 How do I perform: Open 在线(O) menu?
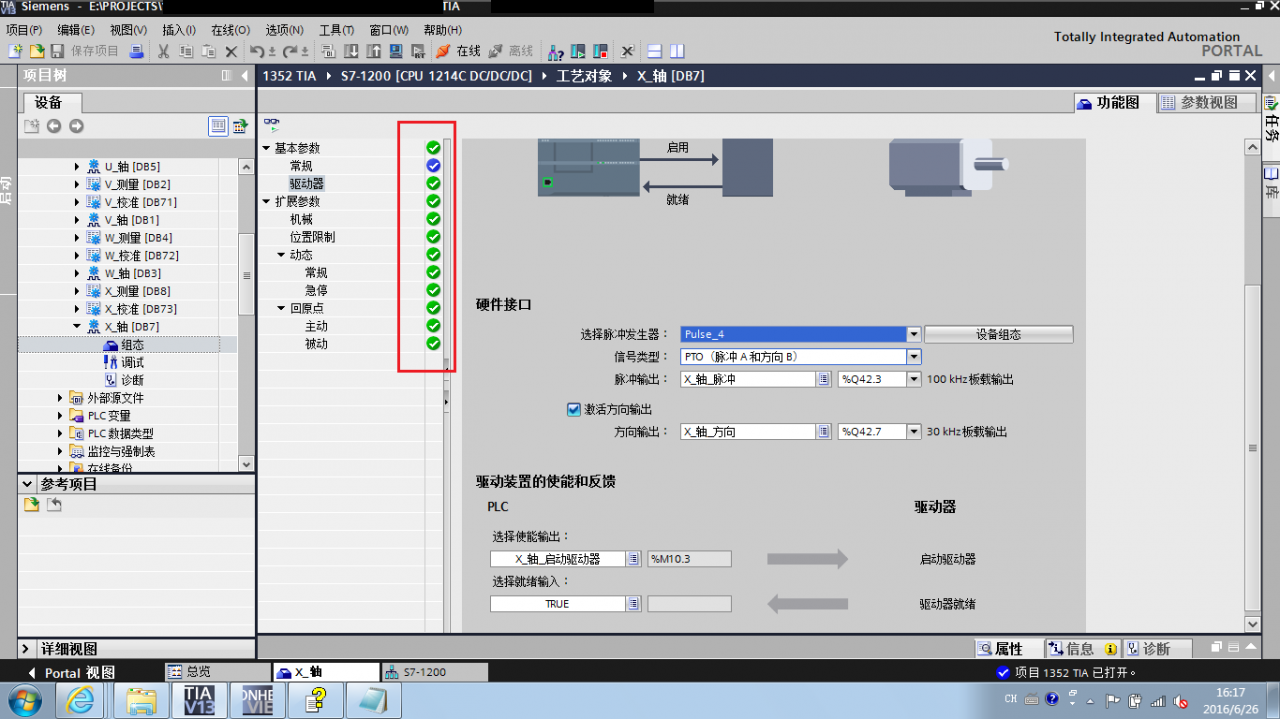(x=230, y=30)
